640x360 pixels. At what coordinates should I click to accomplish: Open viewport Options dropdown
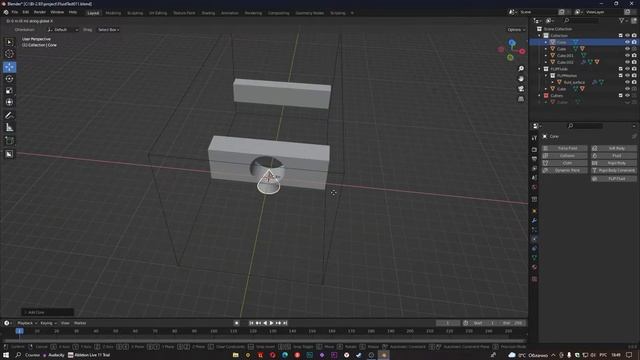[516, 30]
